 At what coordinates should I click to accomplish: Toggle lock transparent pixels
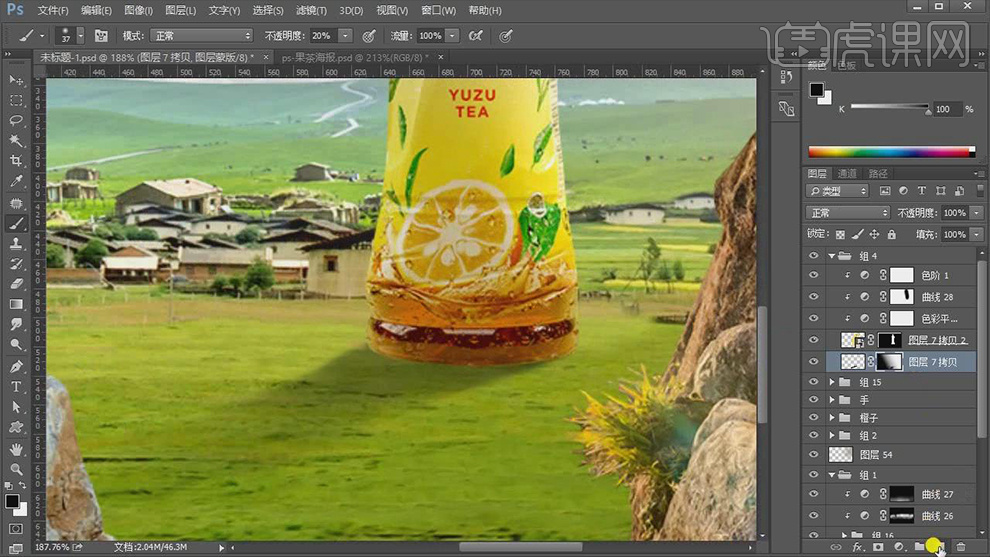pyautogui.click(x=840, y=234)
